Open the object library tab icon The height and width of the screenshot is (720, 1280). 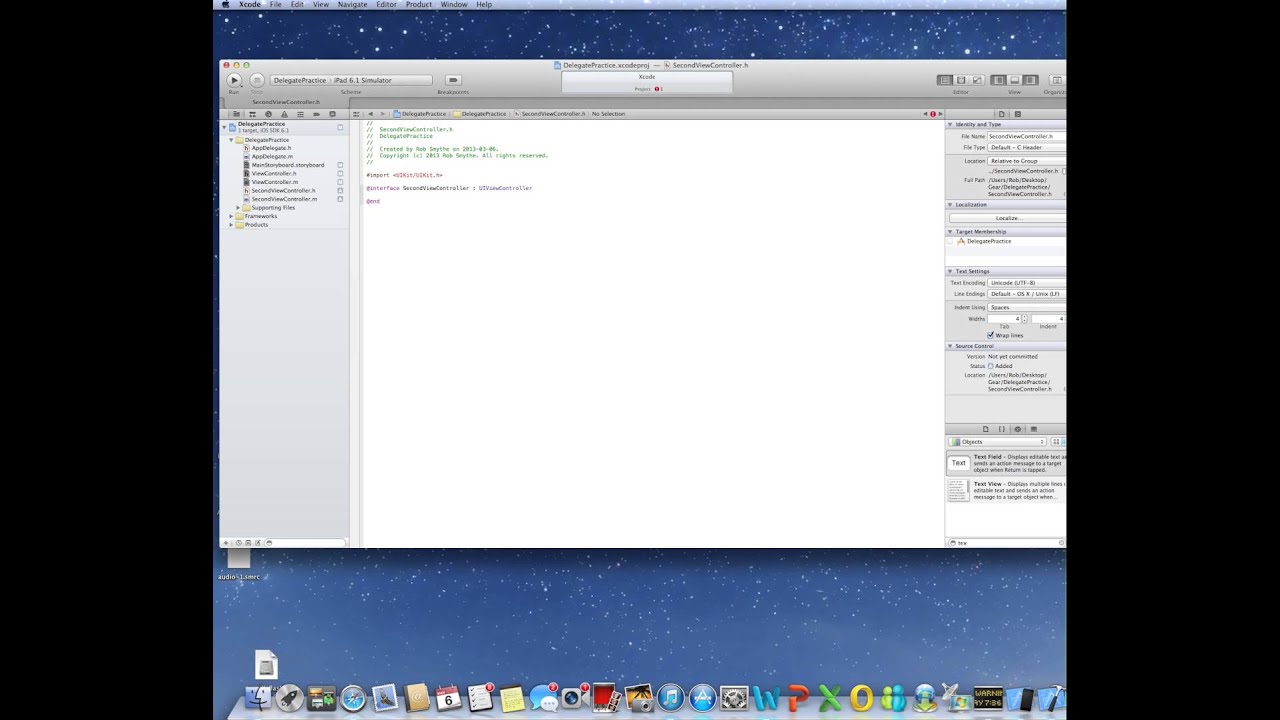click(x=1018, y=429)
